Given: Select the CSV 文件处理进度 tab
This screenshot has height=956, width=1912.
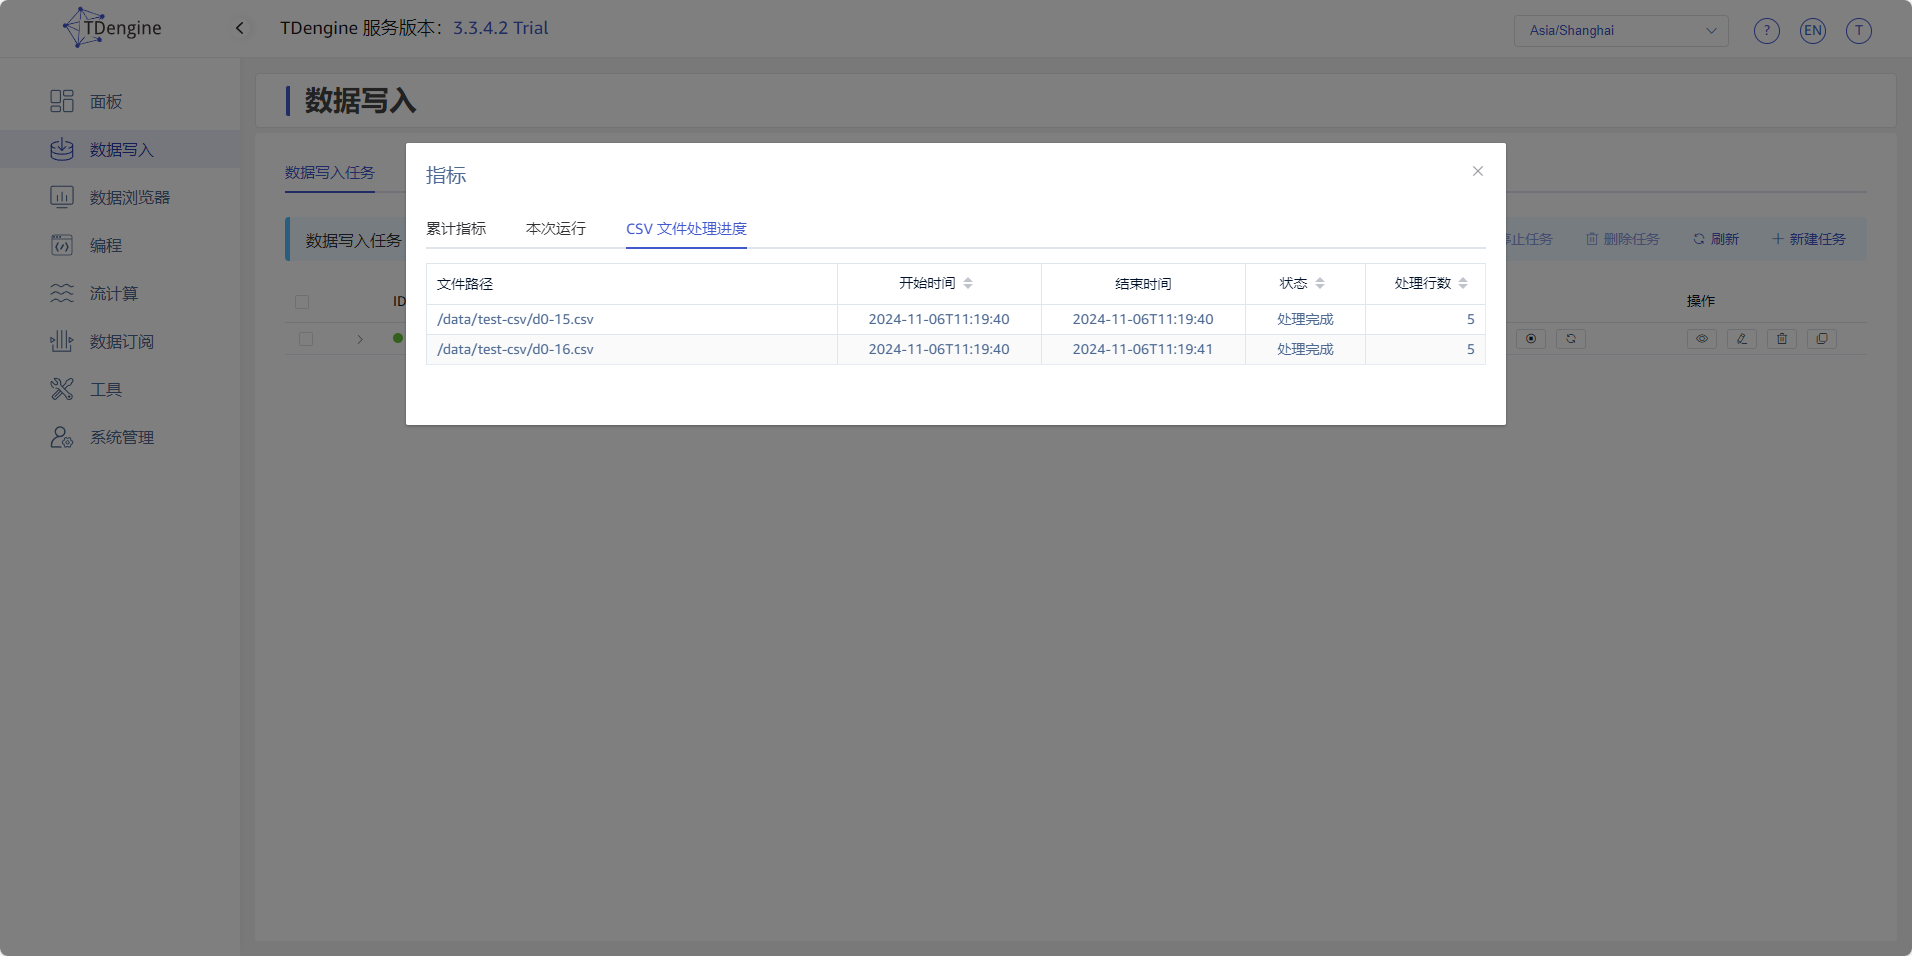Looking at the screenshot, I should tap(686, 229).
